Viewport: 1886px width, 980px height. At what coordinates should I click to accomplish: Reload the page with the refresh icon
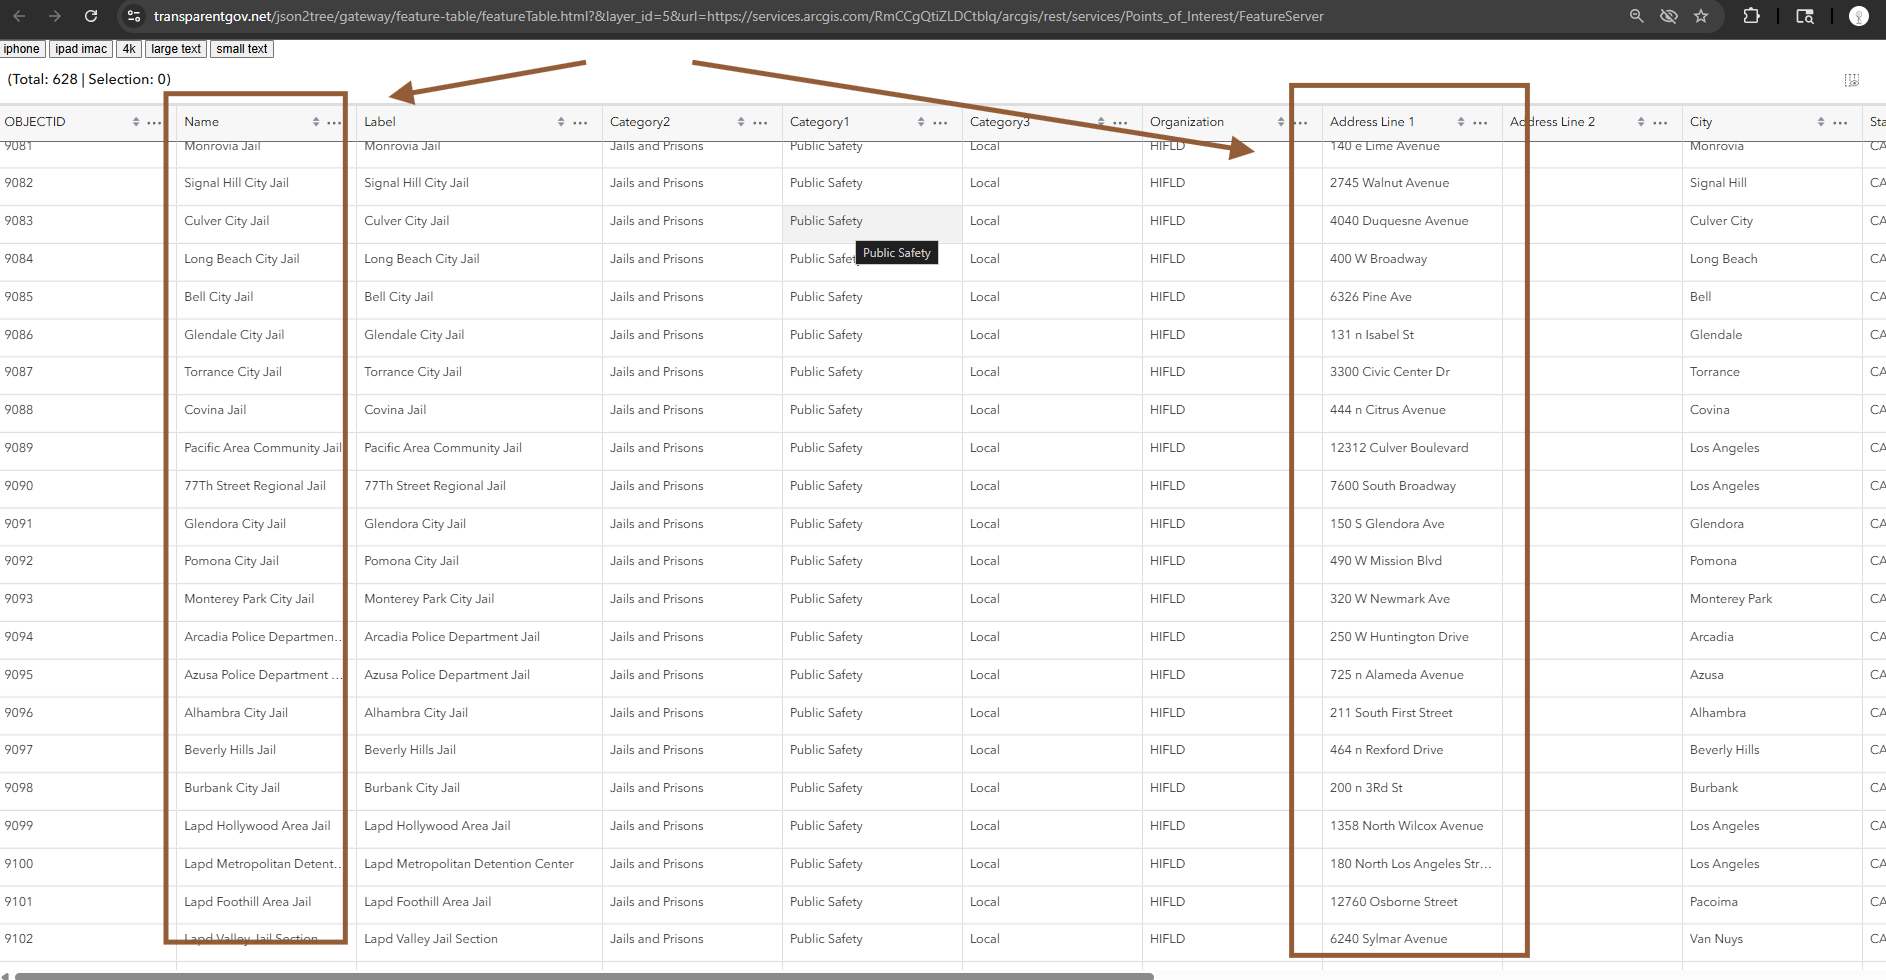pos(91,16)
